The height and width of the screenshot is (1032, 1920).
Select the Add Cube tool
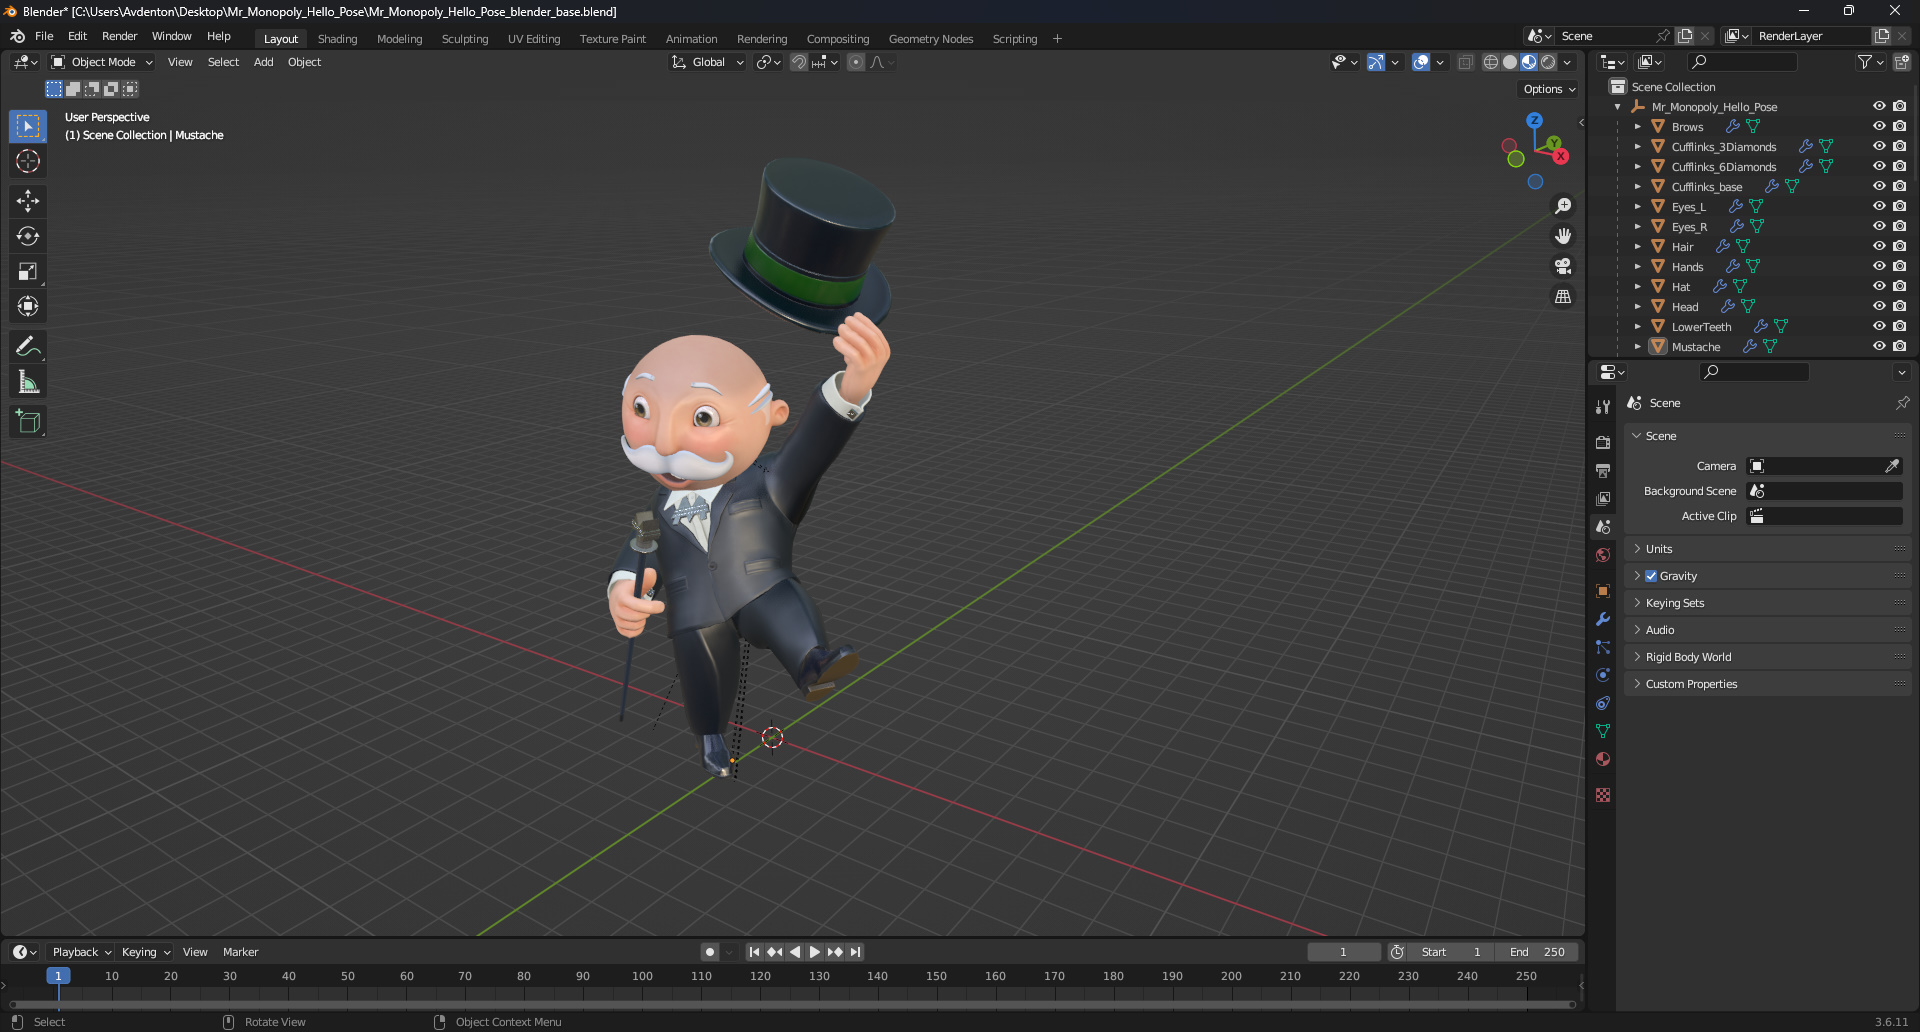[28, 421]
